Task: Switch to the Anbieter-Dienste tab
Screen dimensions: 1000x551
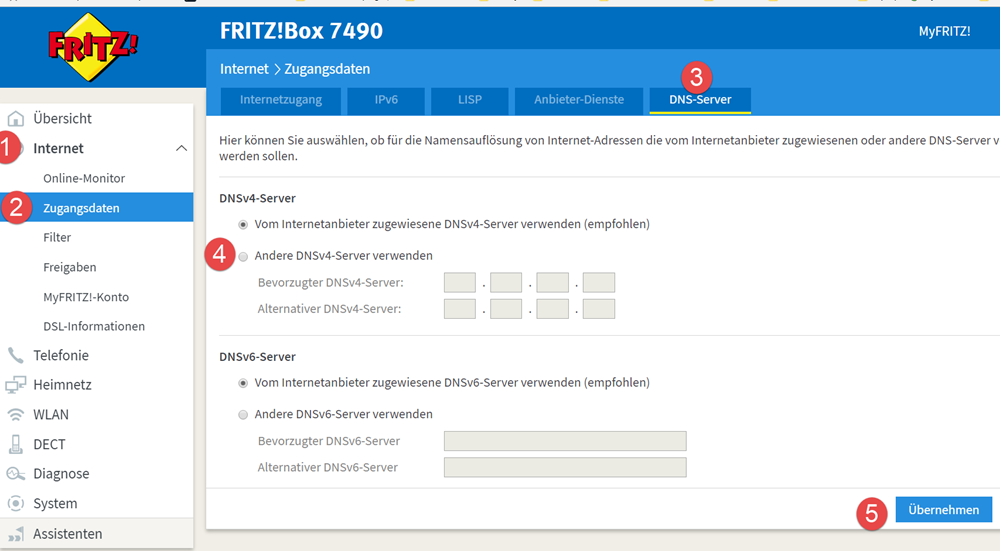Action: click(x=579, y=101)
